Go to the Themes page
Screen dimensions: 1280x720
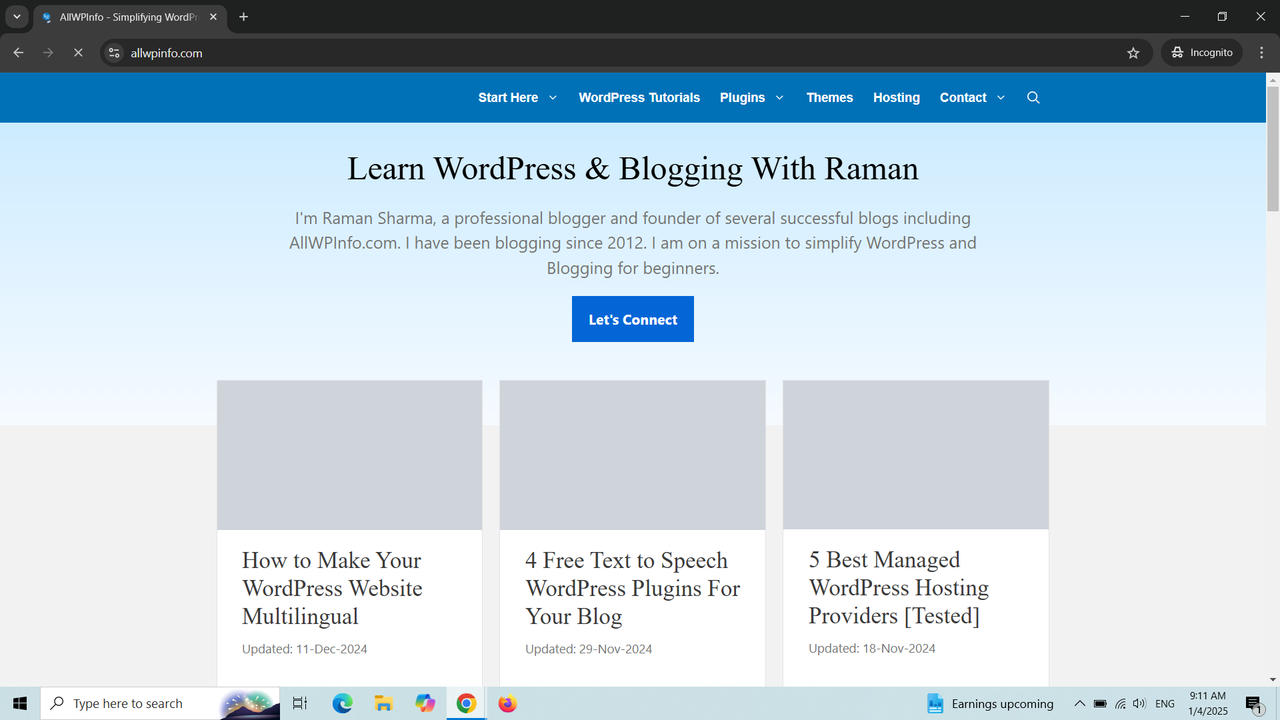point(830,98)
